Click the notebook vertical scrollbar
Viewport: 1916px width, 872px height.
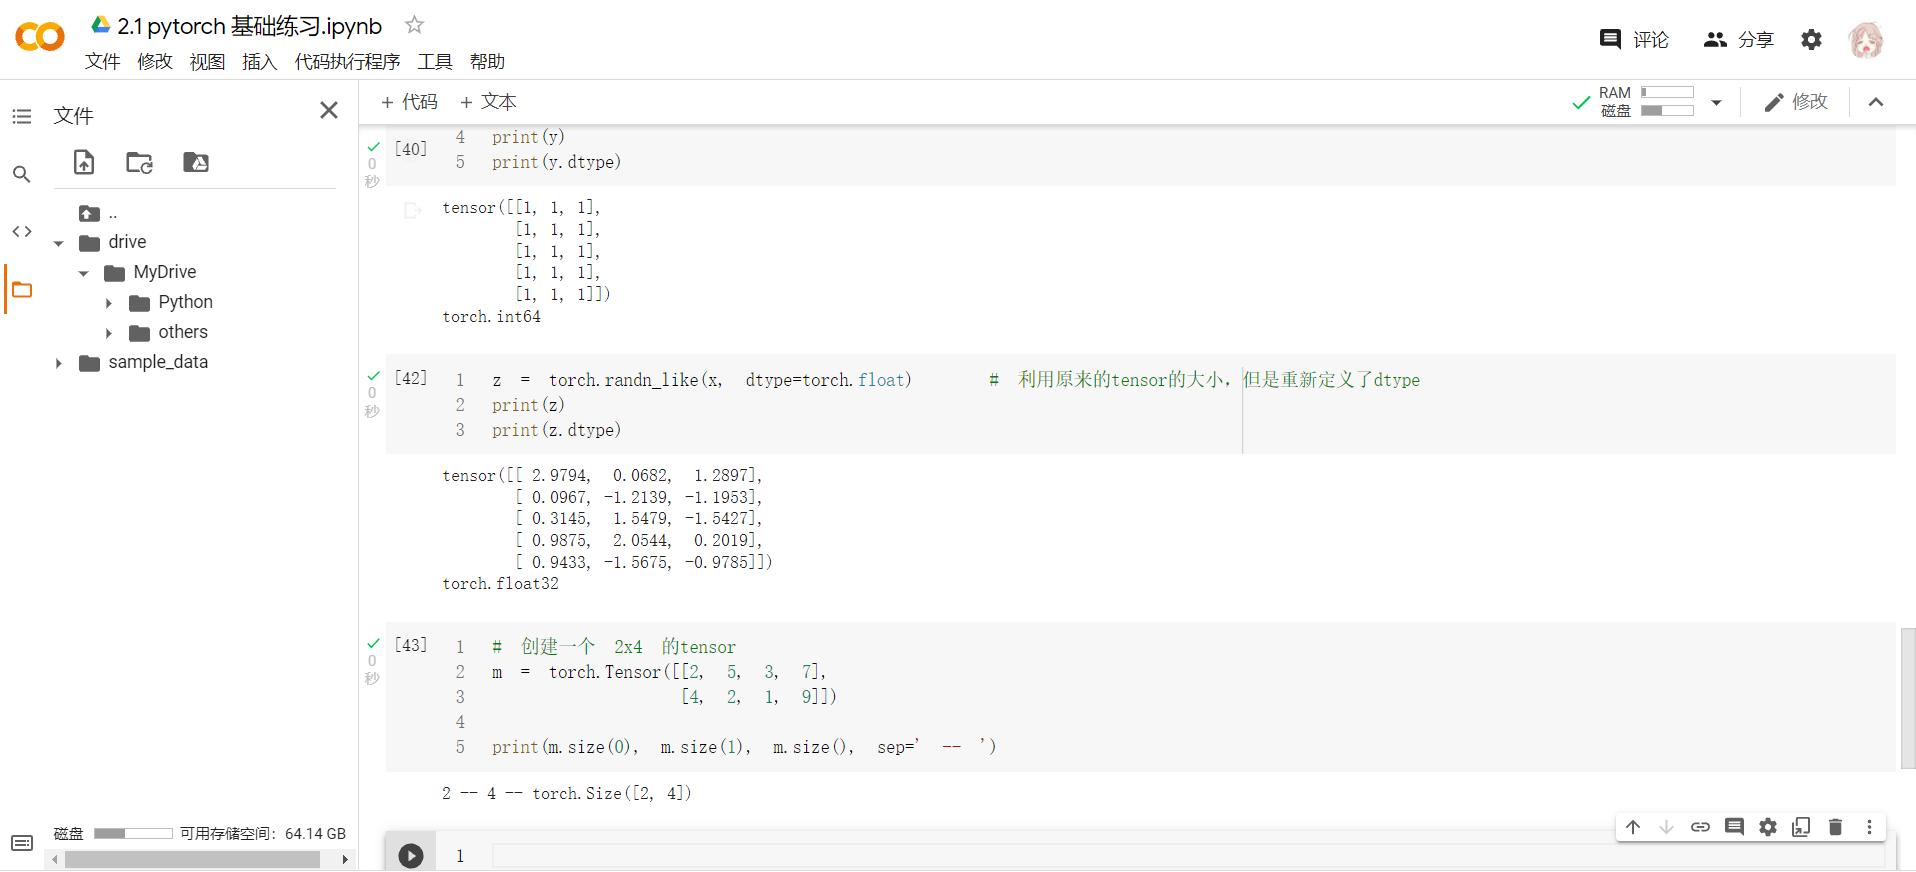[x=1908, y=698]
